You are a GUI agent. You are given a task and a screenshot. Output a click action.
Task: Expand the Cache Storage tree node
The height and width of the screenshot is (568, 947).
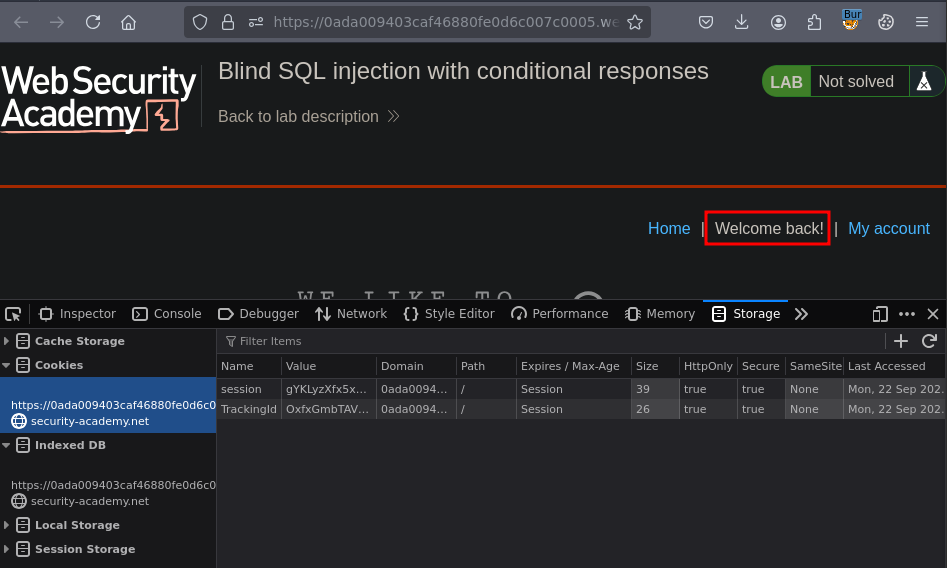(x=7, y=341)
